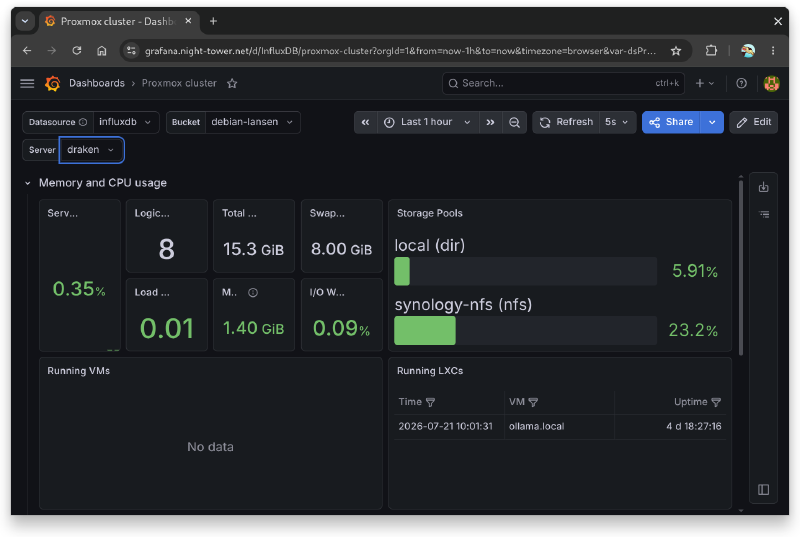Click the Edit dashboard button
Viewport: 800px width, 537px height.
[754, 122]
